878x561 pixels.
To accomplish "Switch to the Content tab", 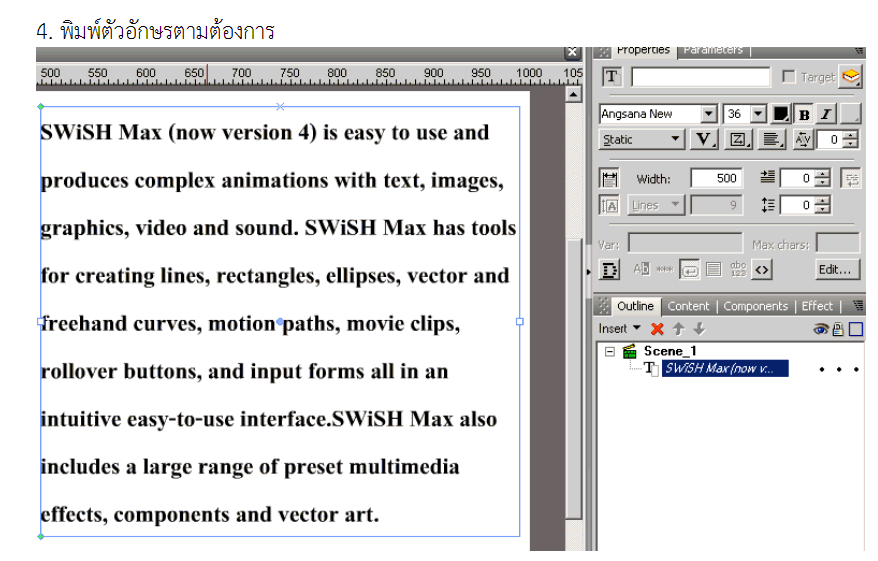I will pyautogui.click(x=688, y=306).
